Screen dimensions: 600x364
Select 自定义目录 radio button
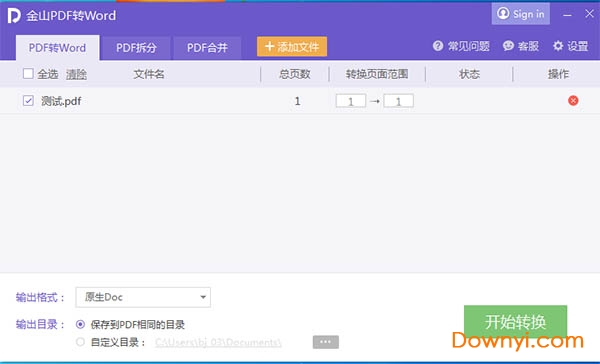click(80, 342)
